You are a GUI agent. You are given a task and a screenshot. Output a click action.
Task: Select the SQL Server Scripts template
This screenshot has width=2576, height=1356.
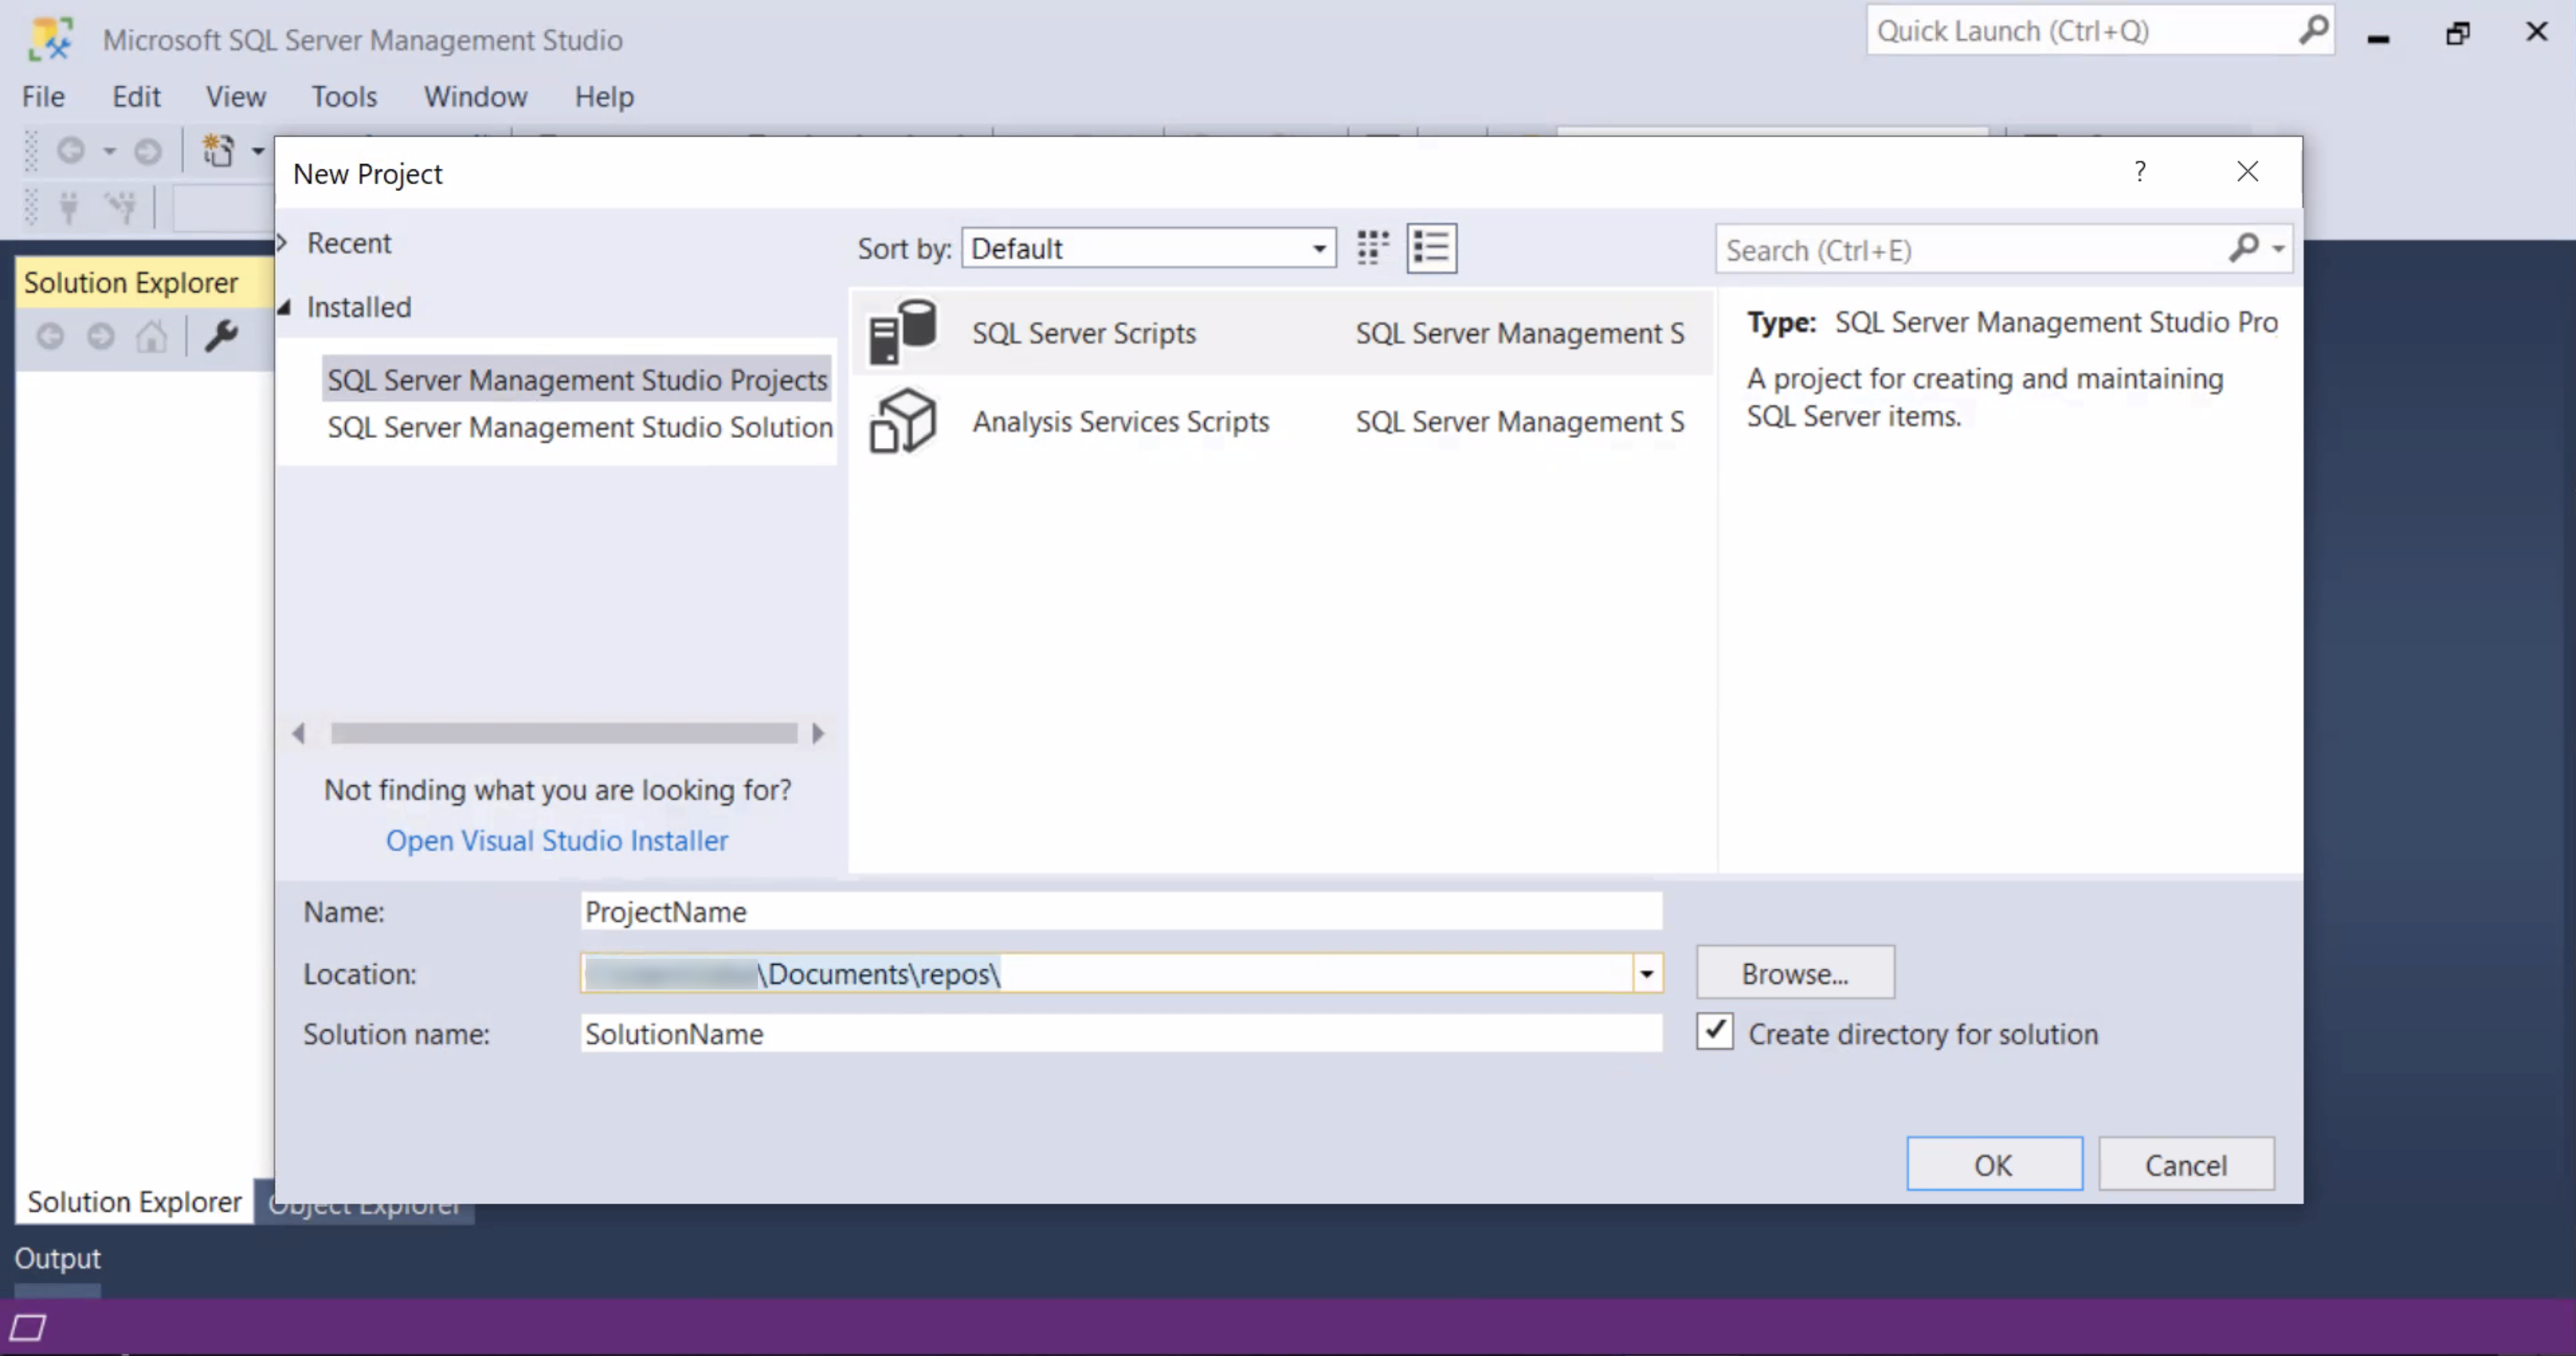(x=1281, y=333)
